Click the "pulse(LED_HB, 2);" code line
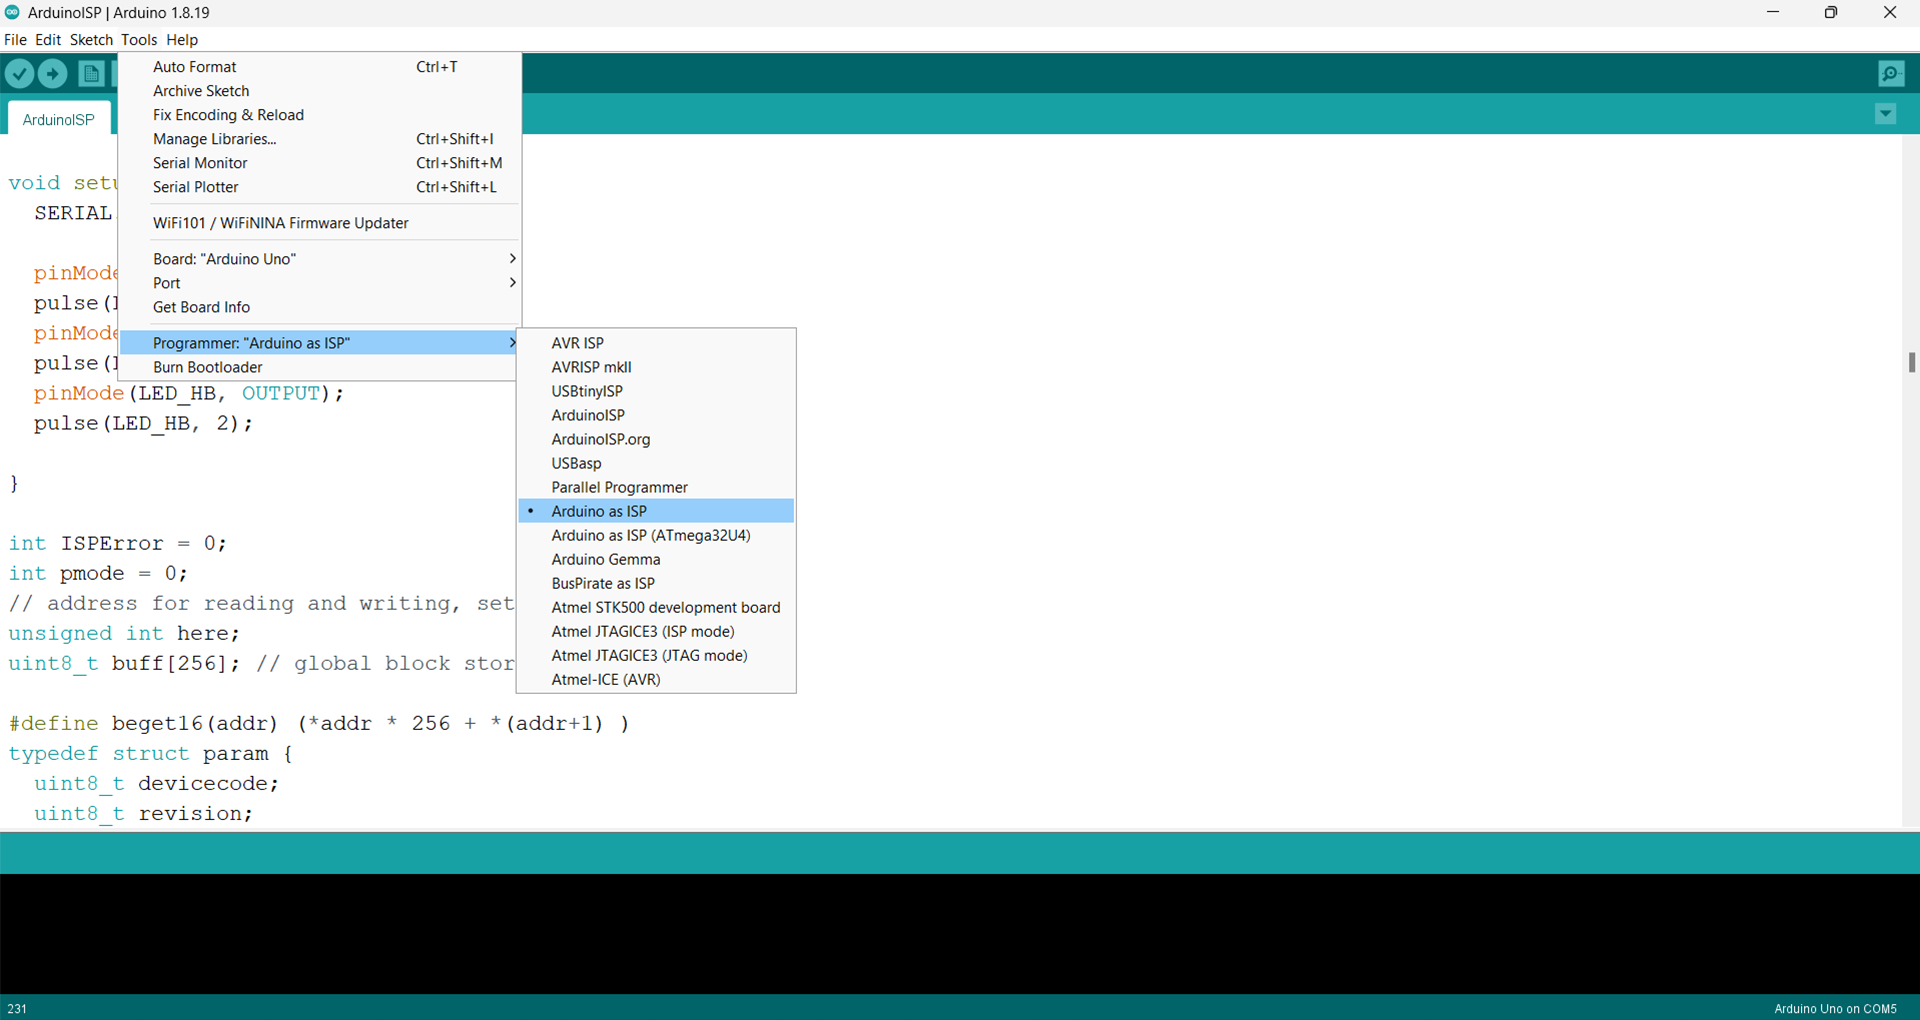Image resolution: width=1920 pixels, height=1020 pixels. (x=143, y=423)
